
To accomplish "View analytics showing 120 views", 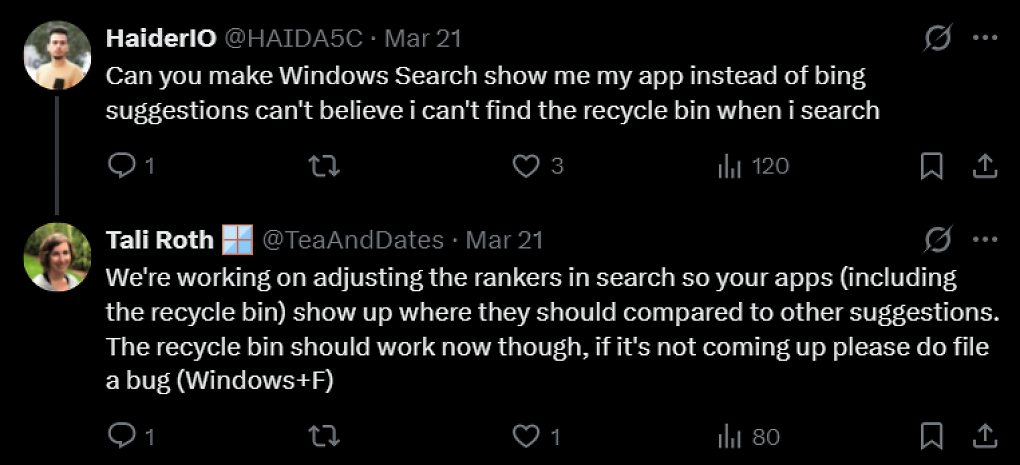I will (729, 167).
